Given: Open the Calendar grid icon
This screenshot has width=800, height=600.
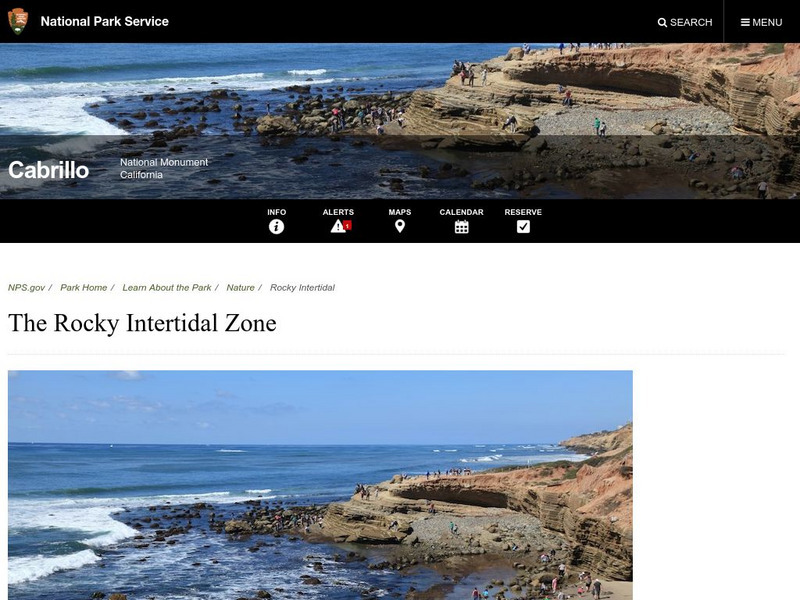Looking at the screenshot, I should (461, 227).
